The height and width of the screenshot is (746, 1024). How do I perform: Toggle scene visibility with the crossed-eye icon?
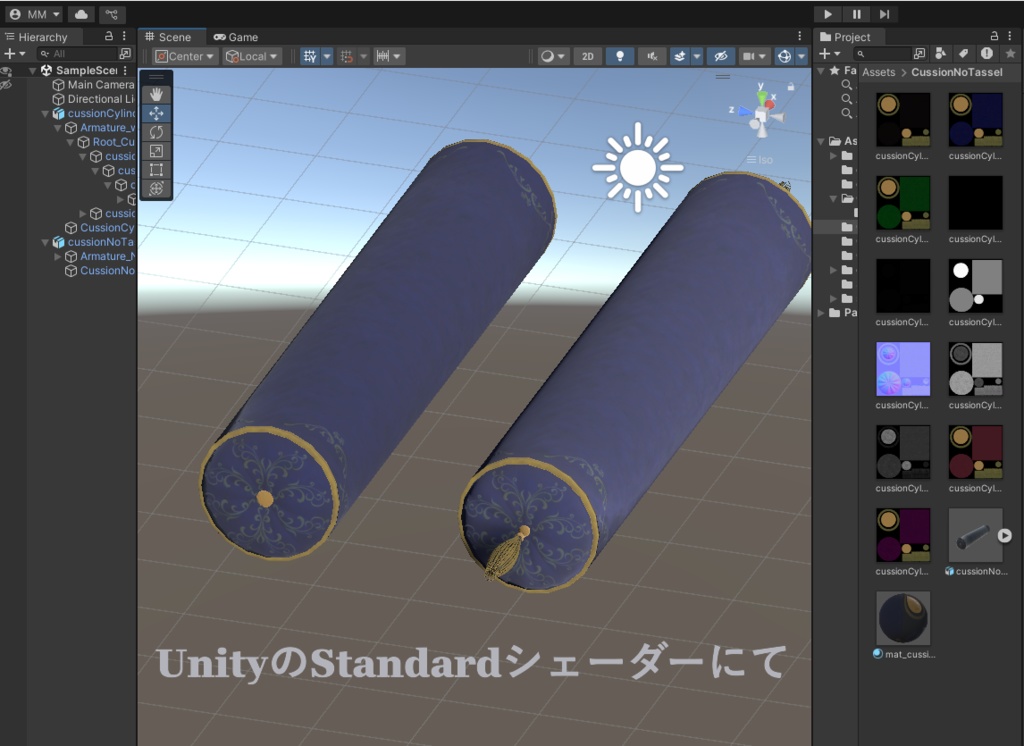721,56
